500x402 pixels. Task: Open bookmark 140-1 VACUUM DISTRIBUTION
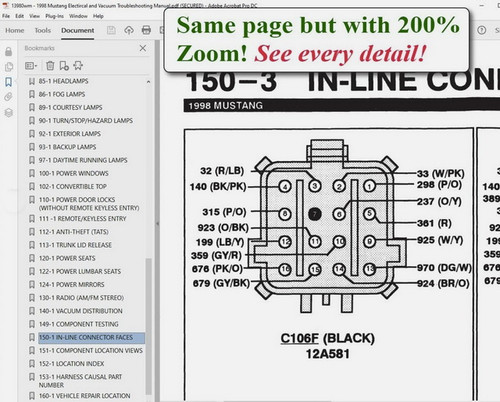click(x=81, y=311)
